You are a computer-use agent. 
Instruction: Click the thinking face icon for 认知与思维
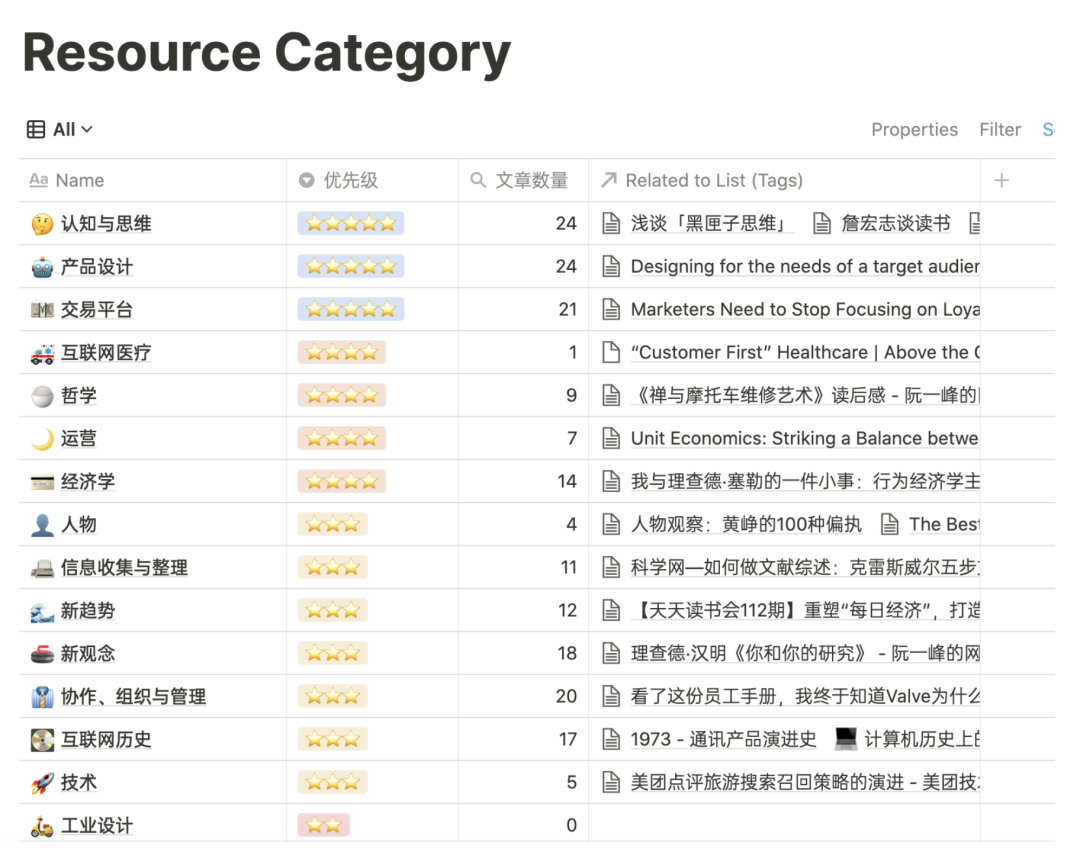42,224
